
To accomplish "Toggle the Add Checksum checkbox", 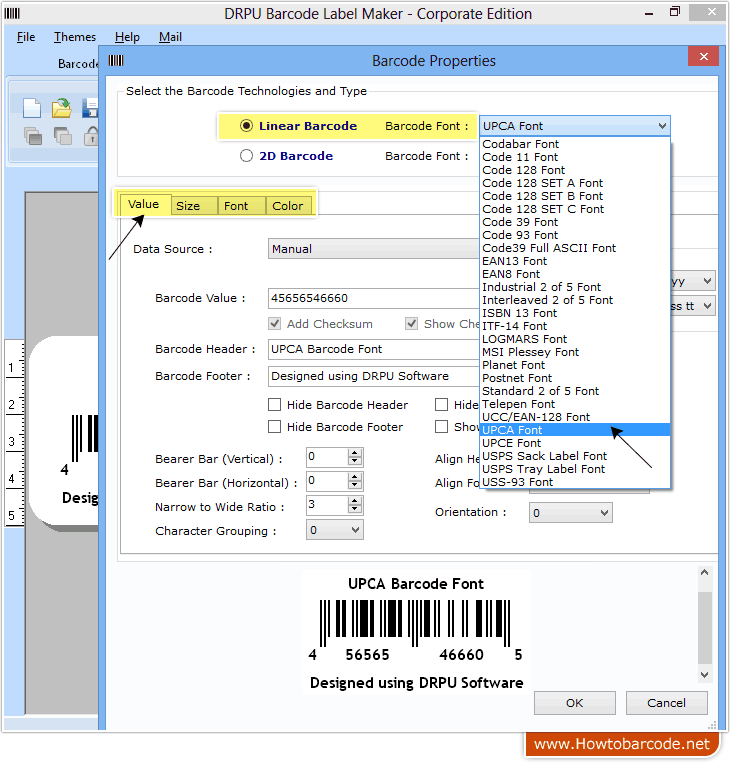I will pos(274,324).
